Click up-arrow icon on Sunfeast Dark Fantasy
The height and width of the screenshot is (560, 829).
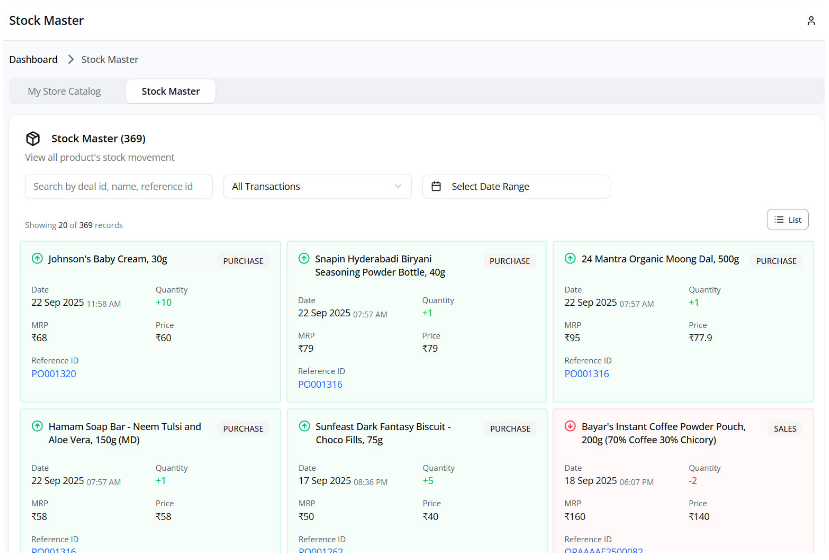304,427
